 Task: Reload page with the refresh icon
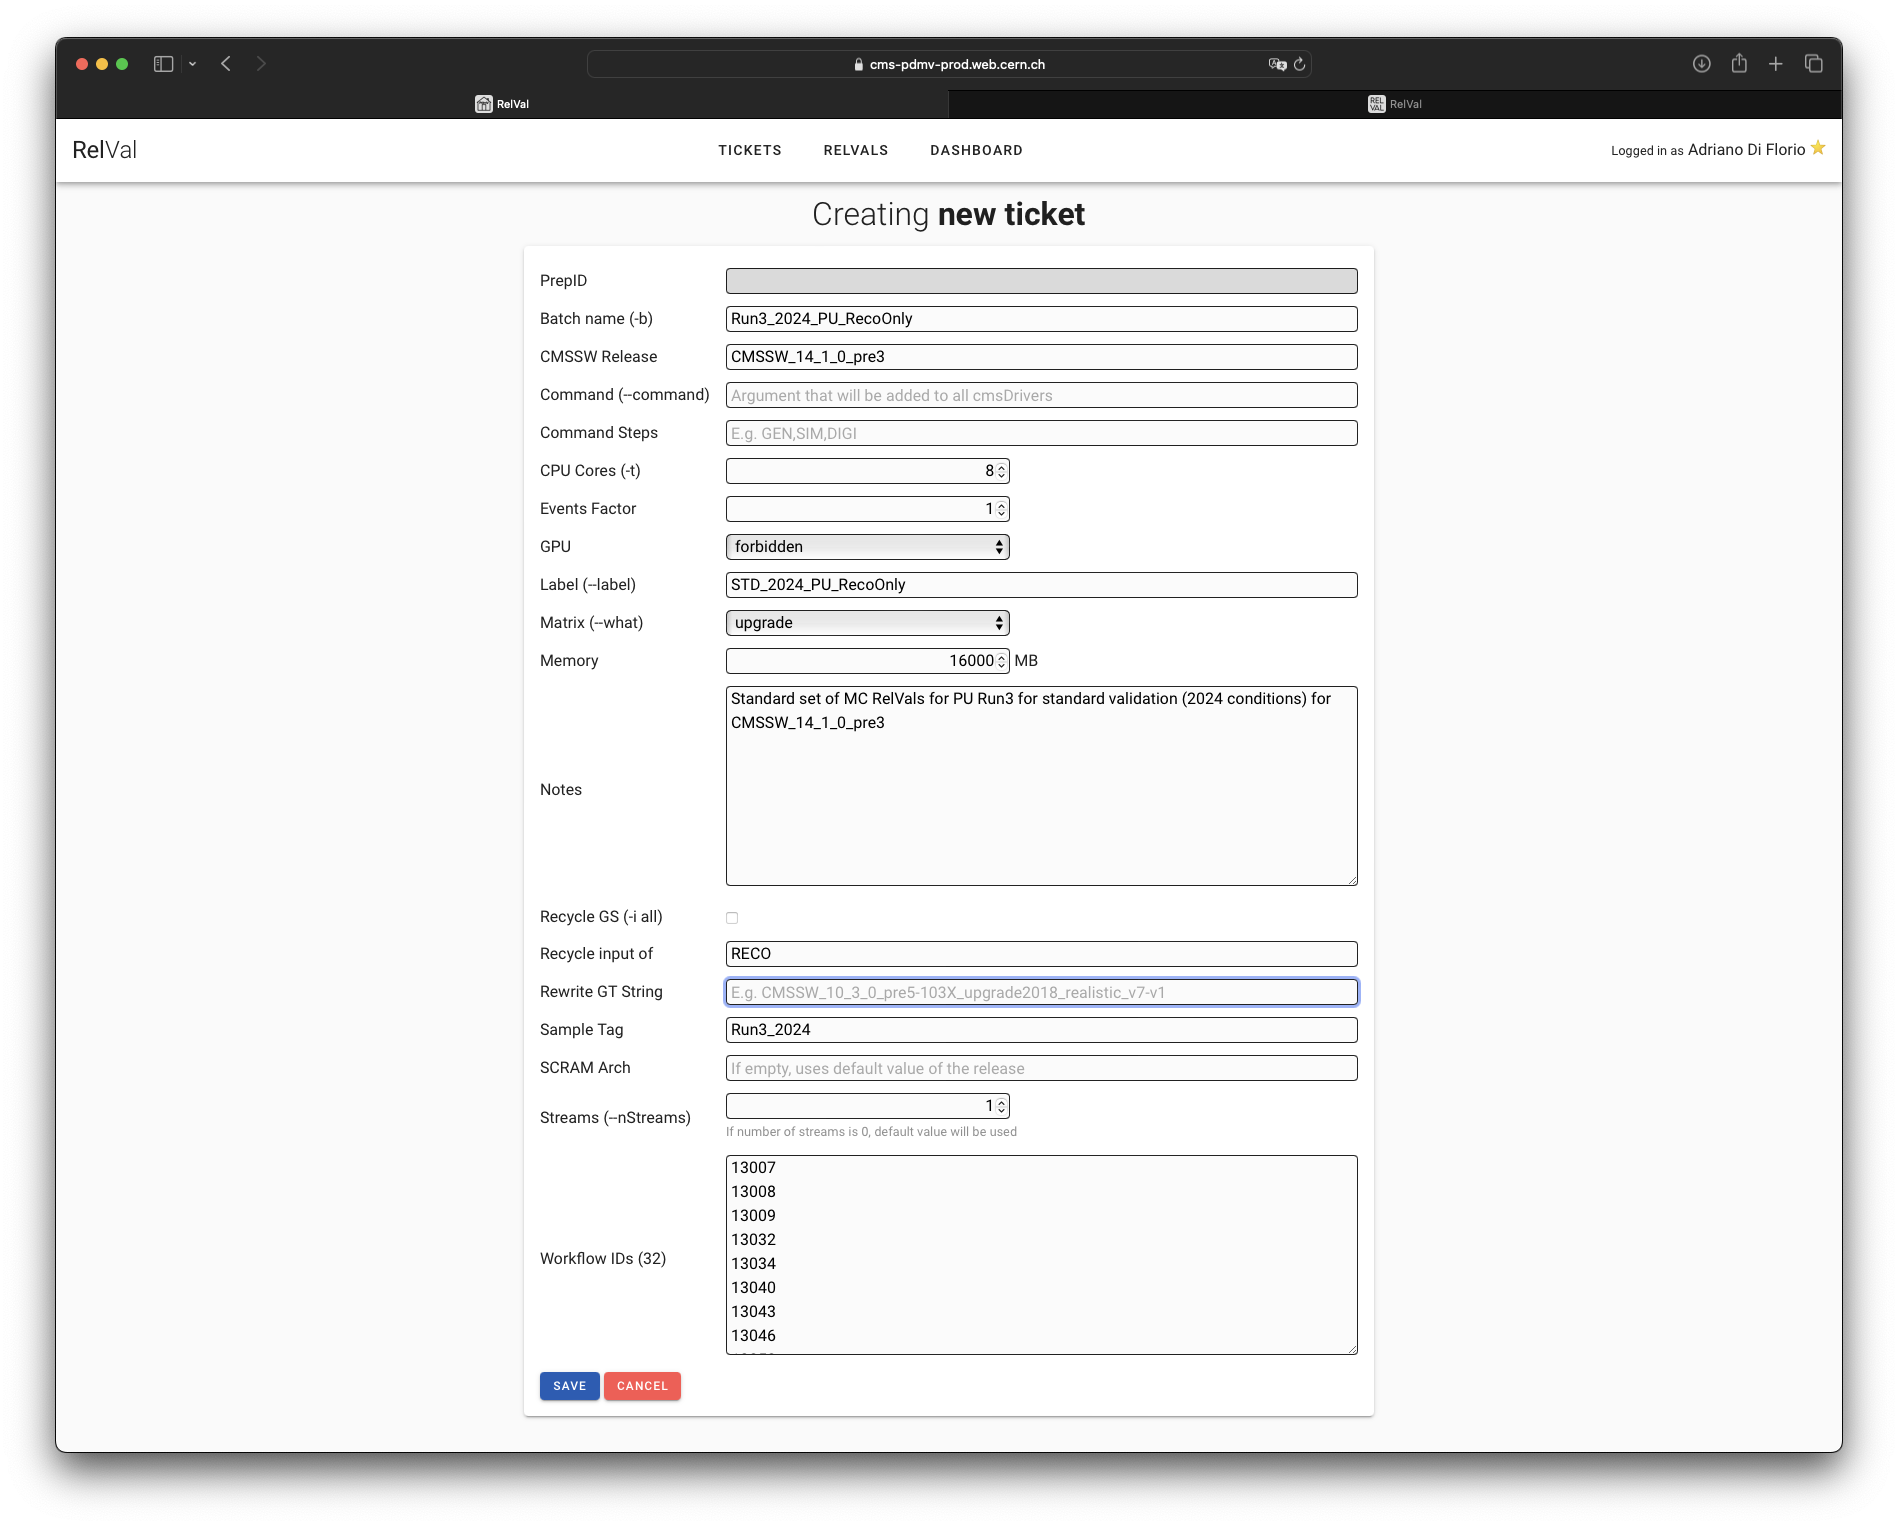[1299, 64]
